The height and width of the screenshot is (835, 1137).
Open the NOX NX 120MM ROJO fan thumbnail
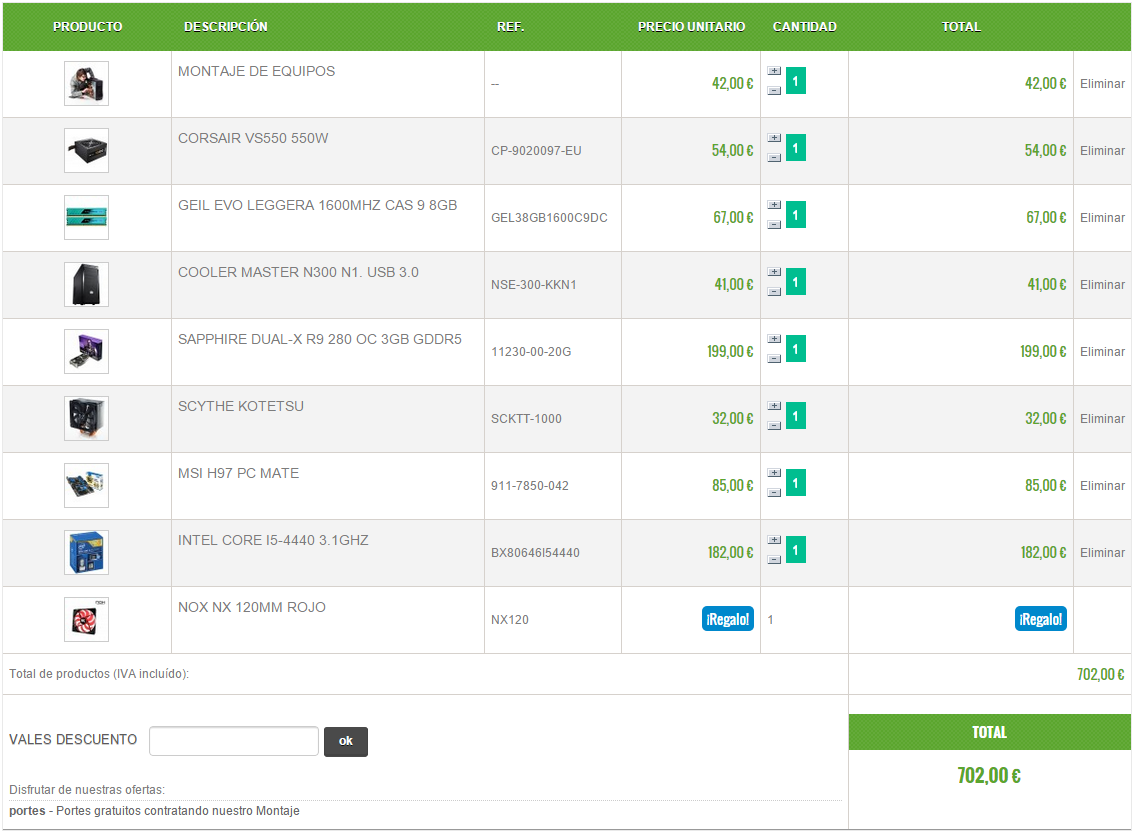click(x=86, y=620)
